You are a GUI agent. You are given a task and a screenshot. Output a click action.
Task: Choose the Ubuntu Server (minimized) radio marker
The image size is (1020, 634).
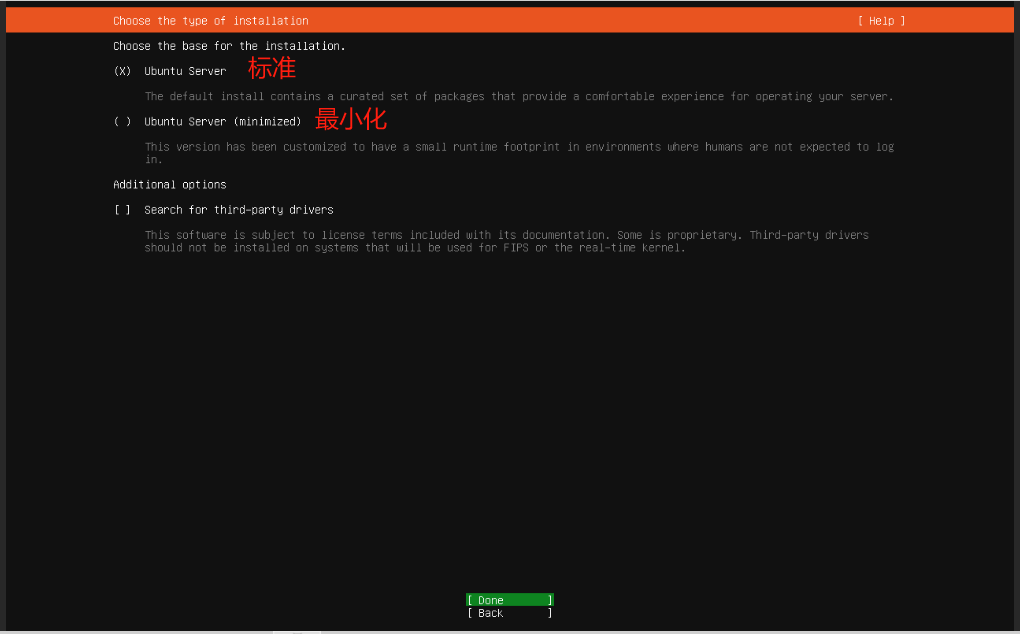click(x=122, y=122)
